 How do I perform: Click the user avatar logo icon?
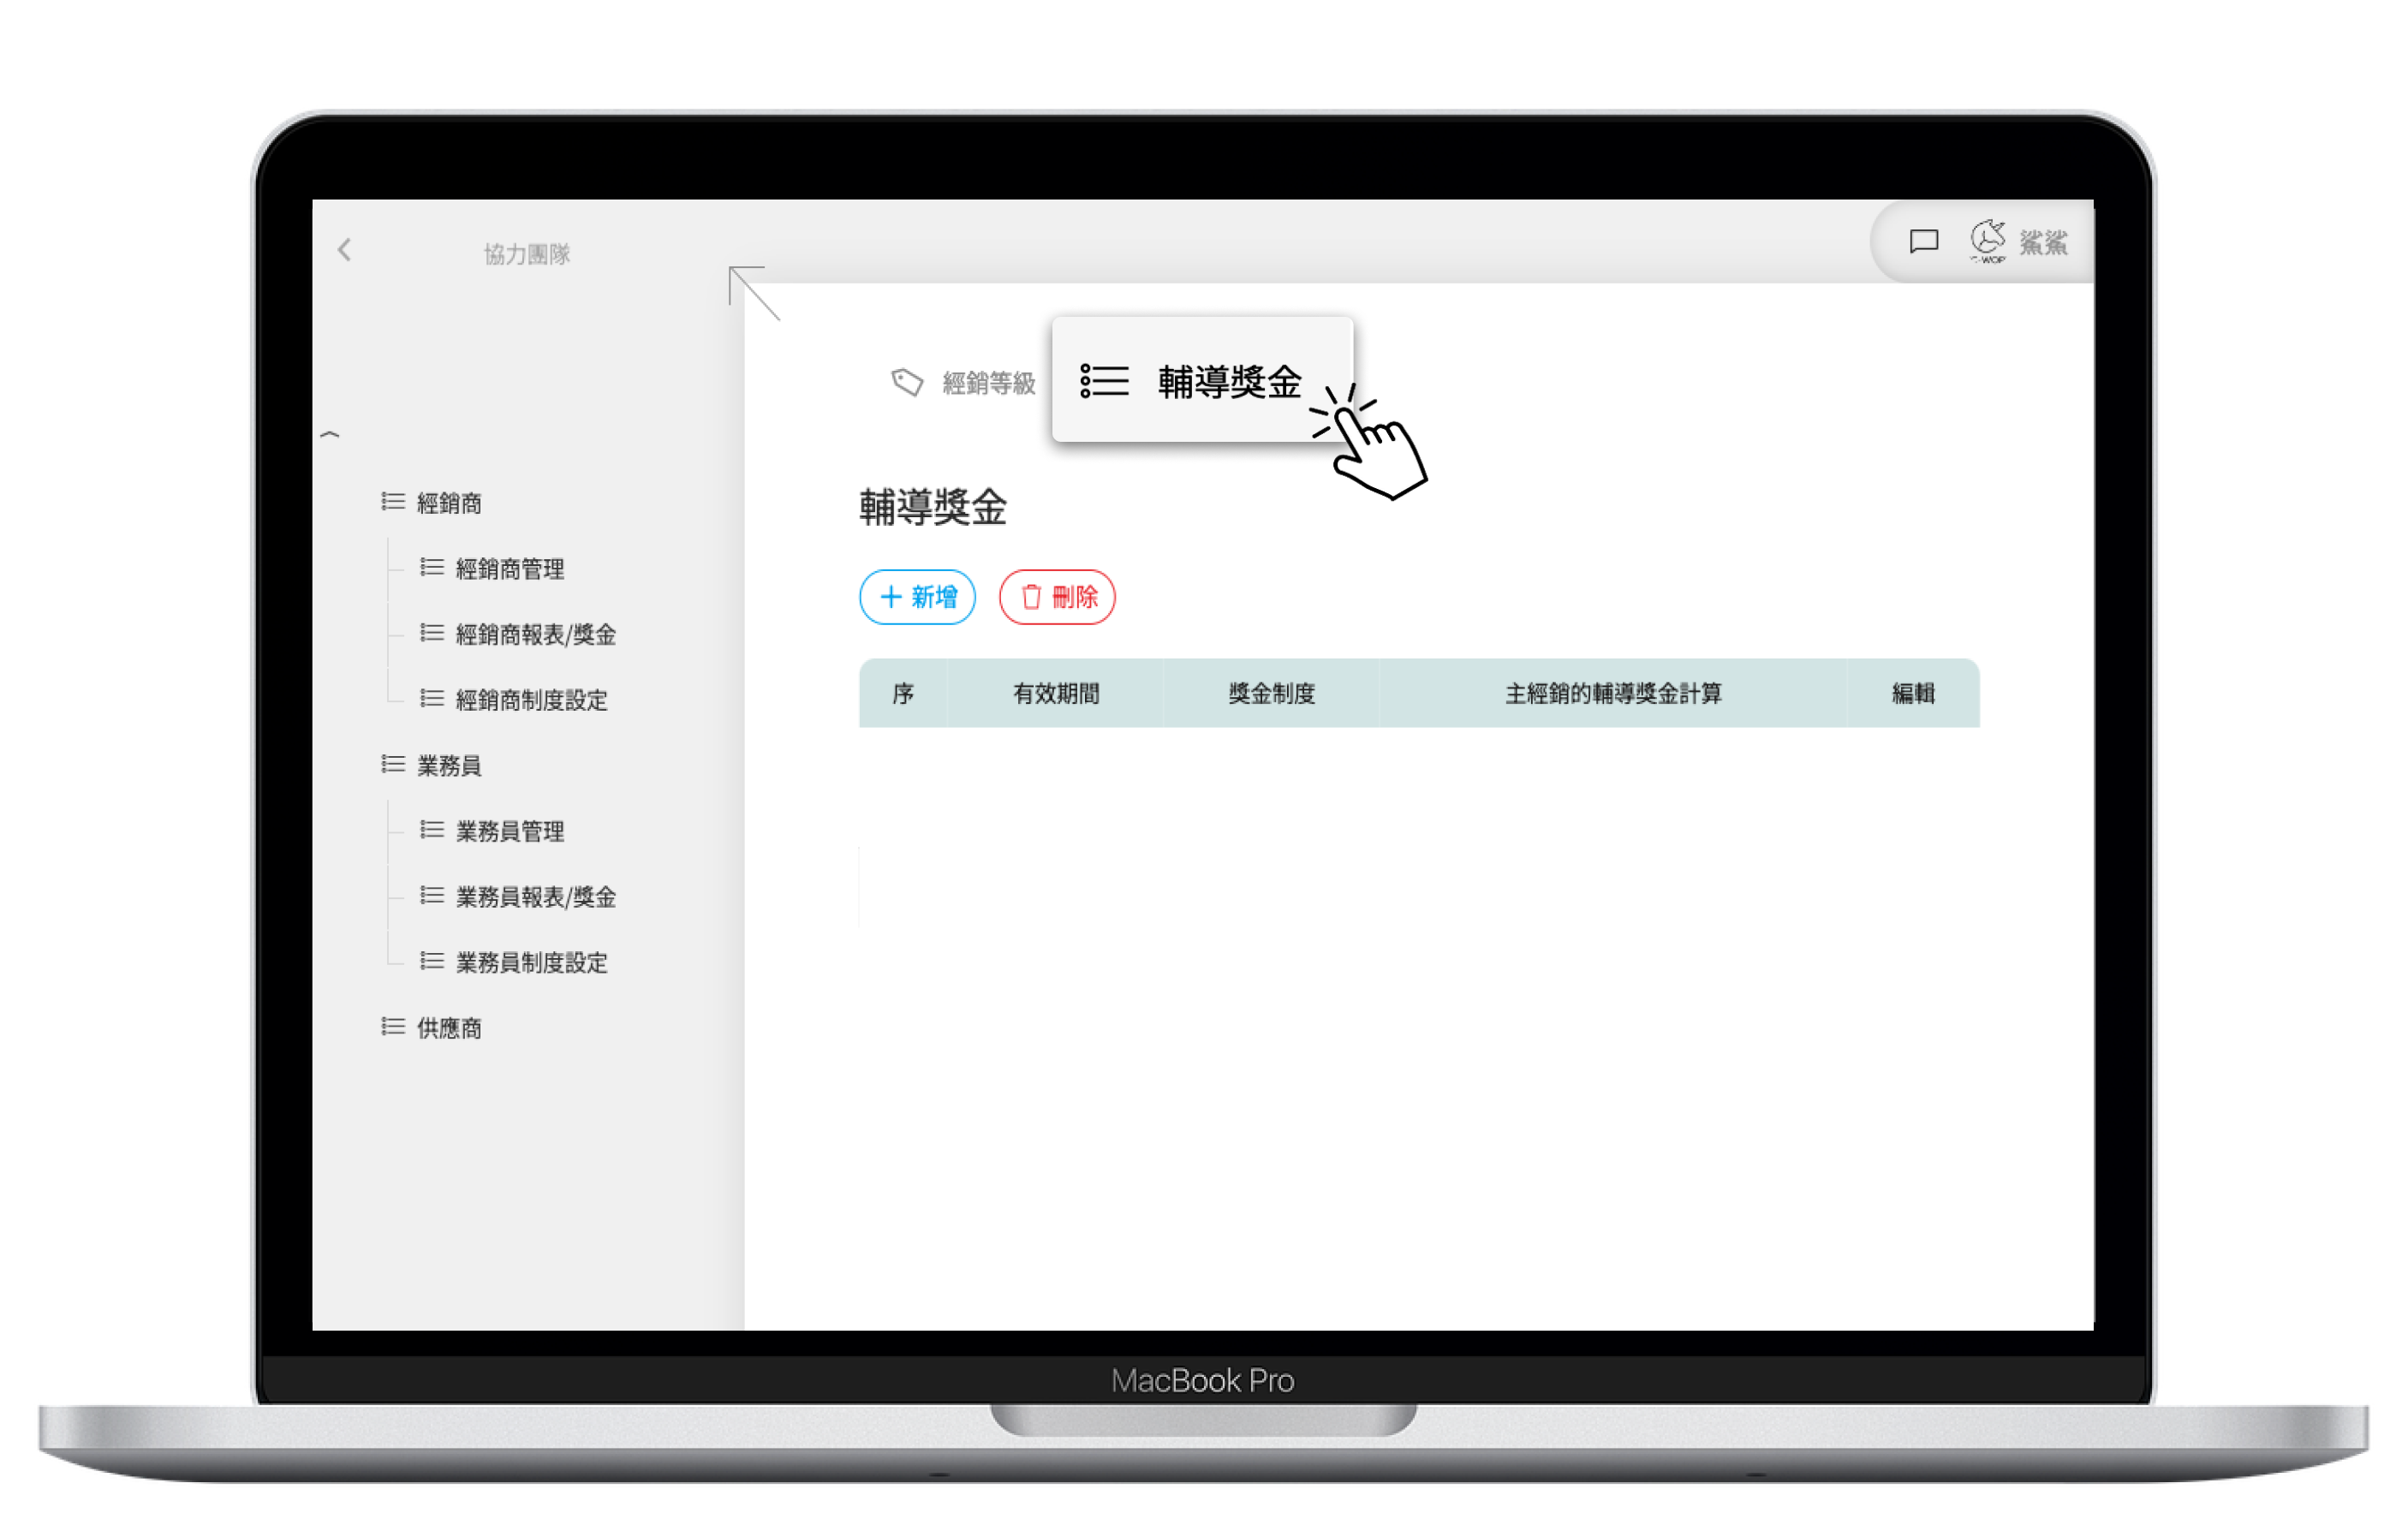coord(1987,241)
